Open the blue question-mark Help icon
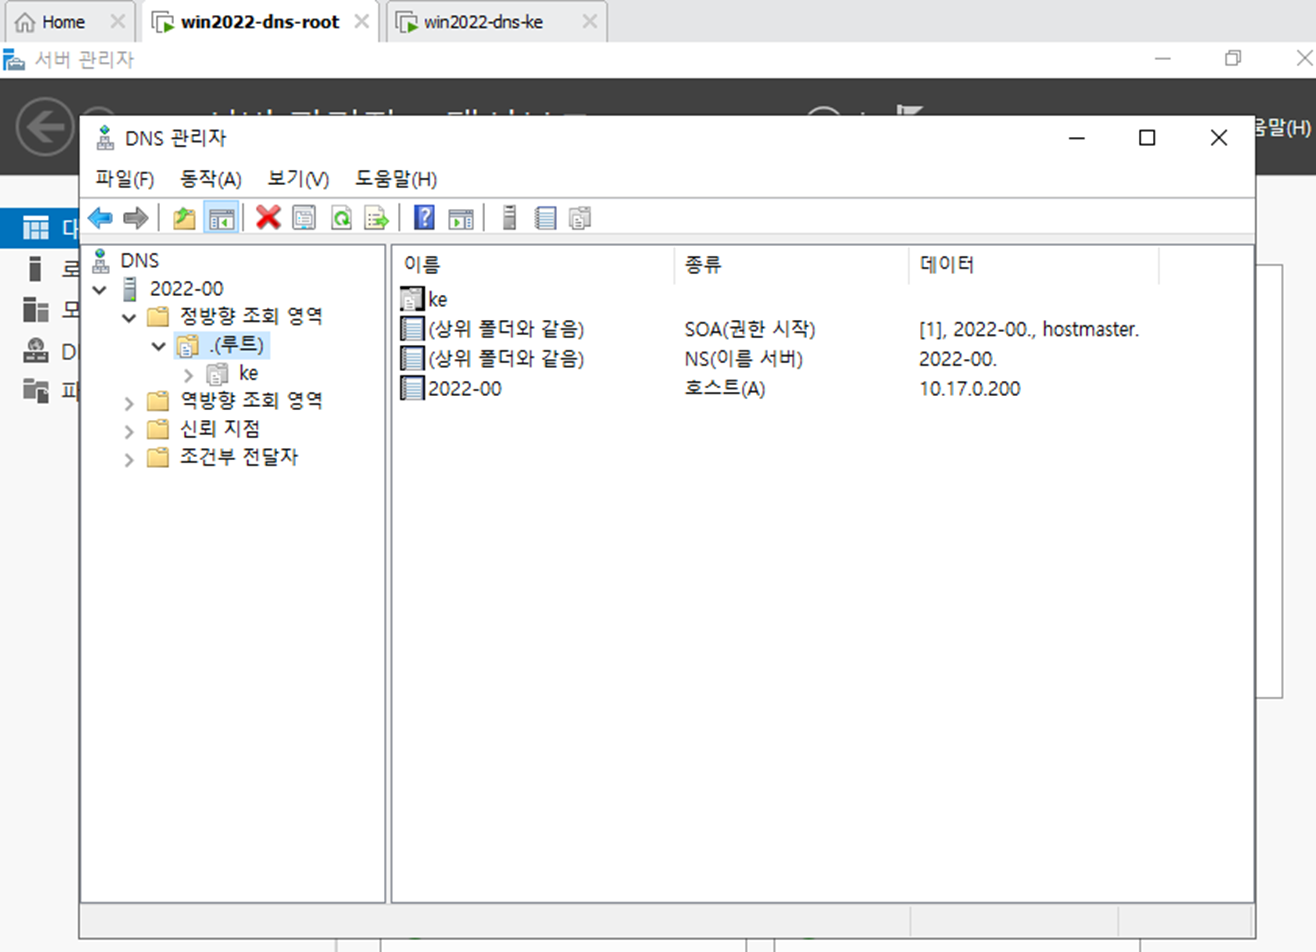The width and height of the screenshot is (1316, 952). click(424, 217)
